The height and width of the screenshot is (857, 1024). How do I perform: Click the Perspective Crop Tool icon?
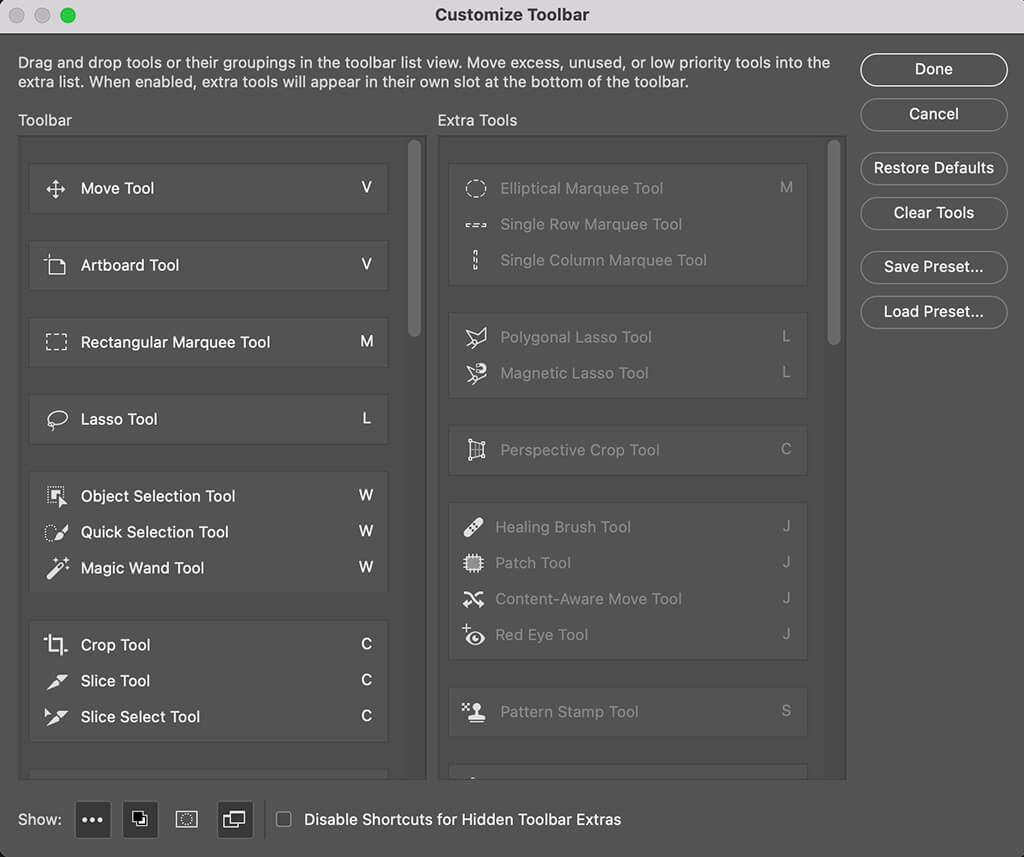474,450
